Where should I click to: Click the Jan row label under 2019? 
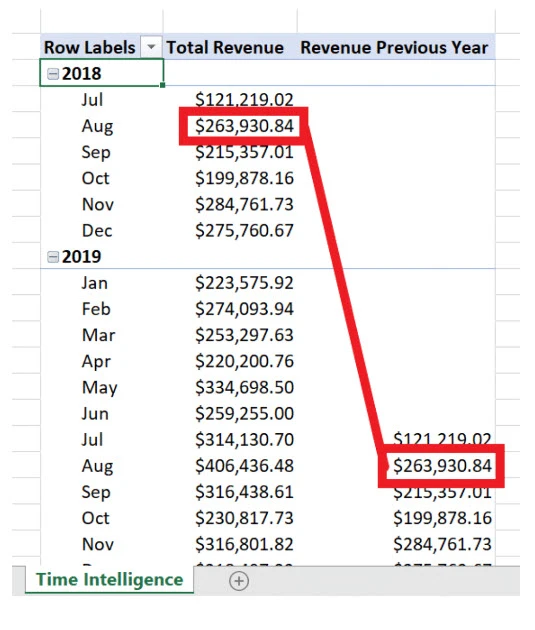(x=94, y=283)
